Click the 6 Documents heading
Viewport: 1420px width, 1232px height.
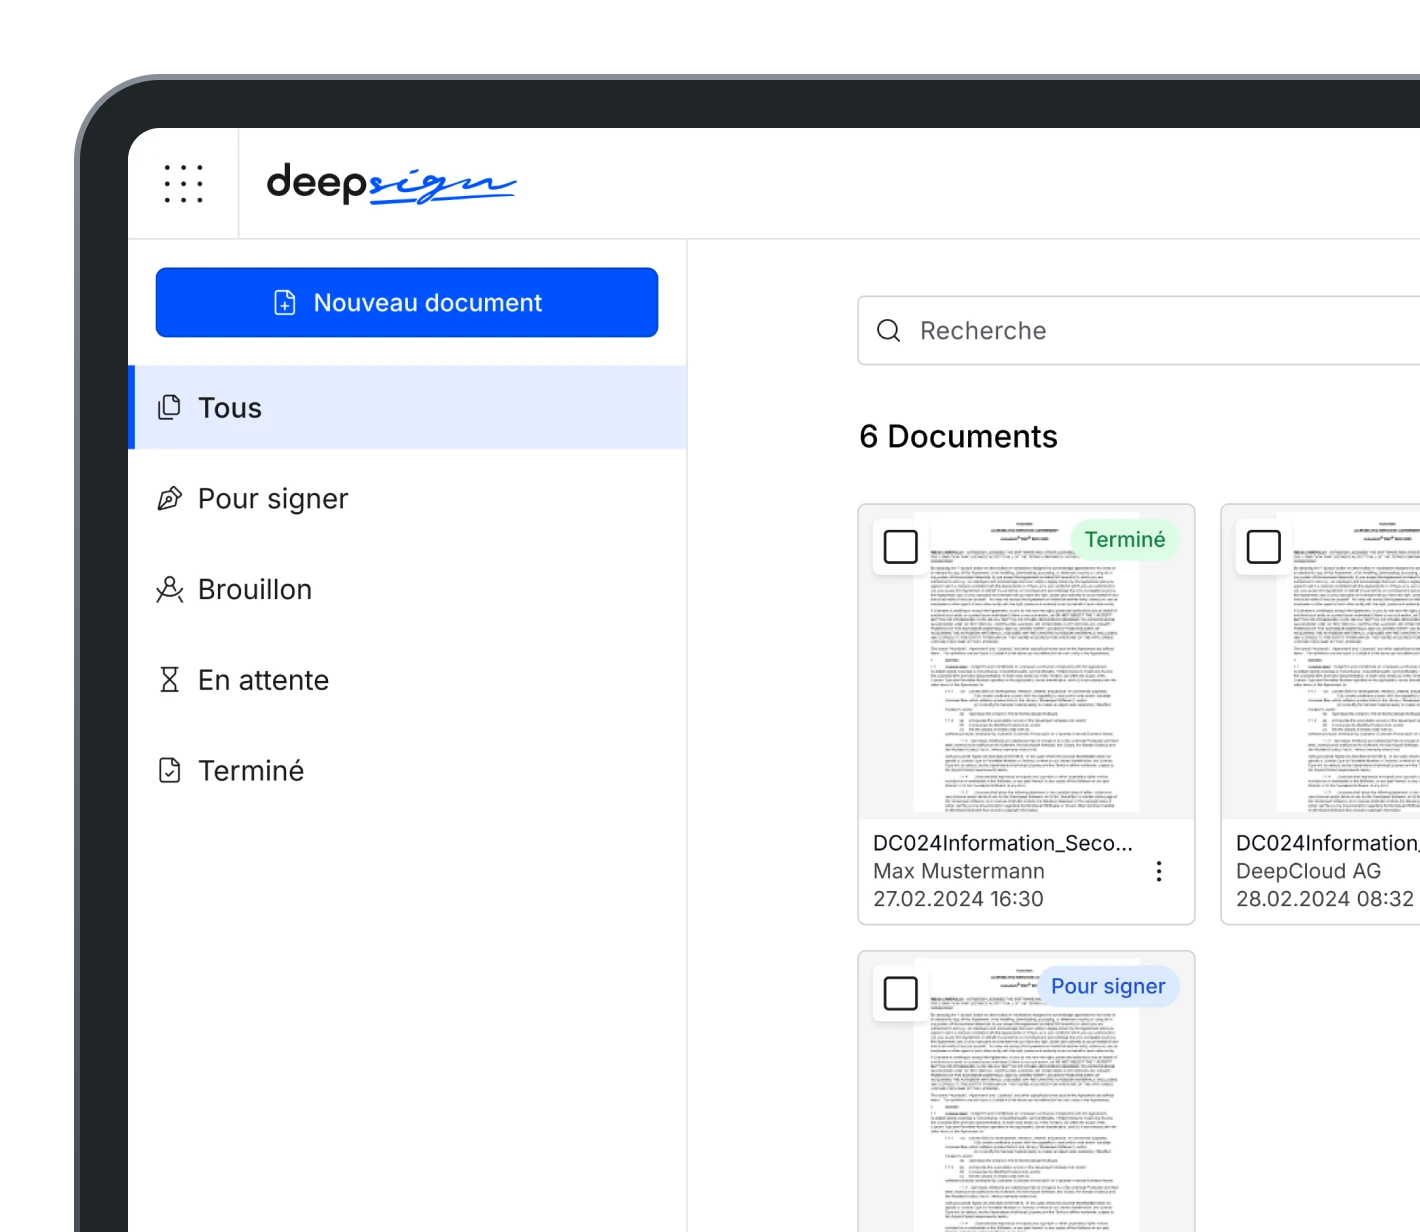click(958, 436)
